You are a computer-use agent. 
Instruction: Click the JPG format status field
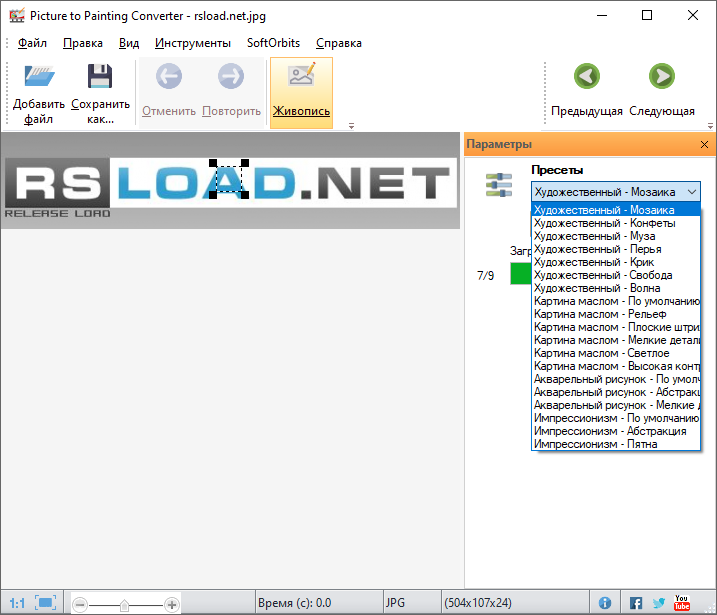[411, 603]
